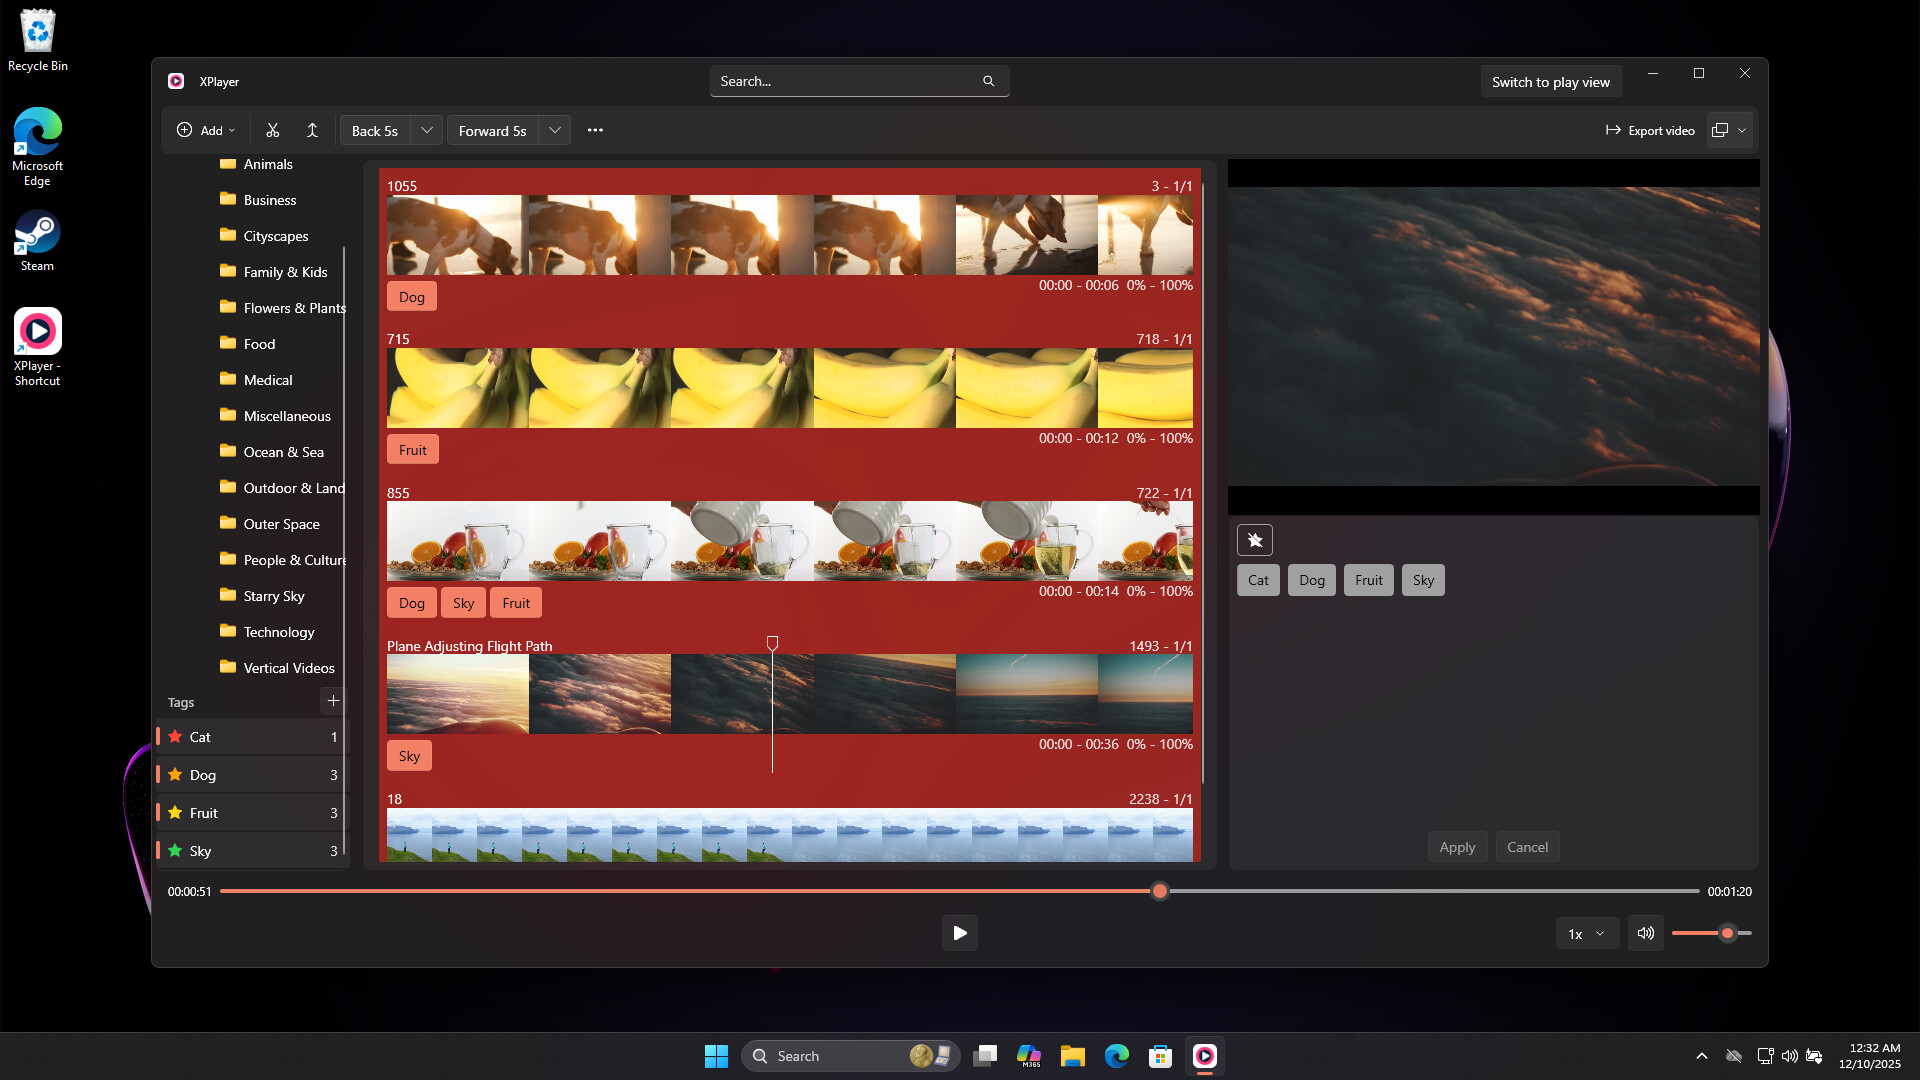Click Switch to play view
This screenshot has height=1080, width=1920.
pos(1551,81)
